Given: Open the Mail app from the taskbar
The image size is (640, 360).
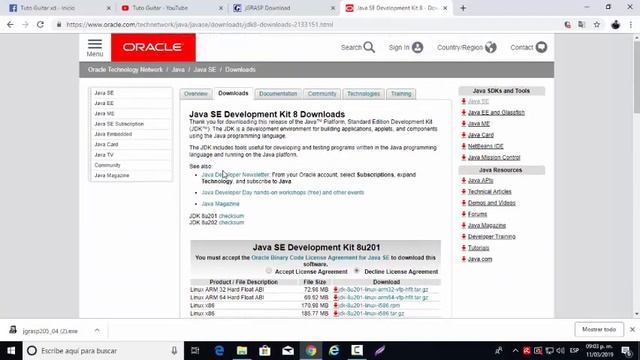Looking at the screenshot, I should (x=288, y=351).
